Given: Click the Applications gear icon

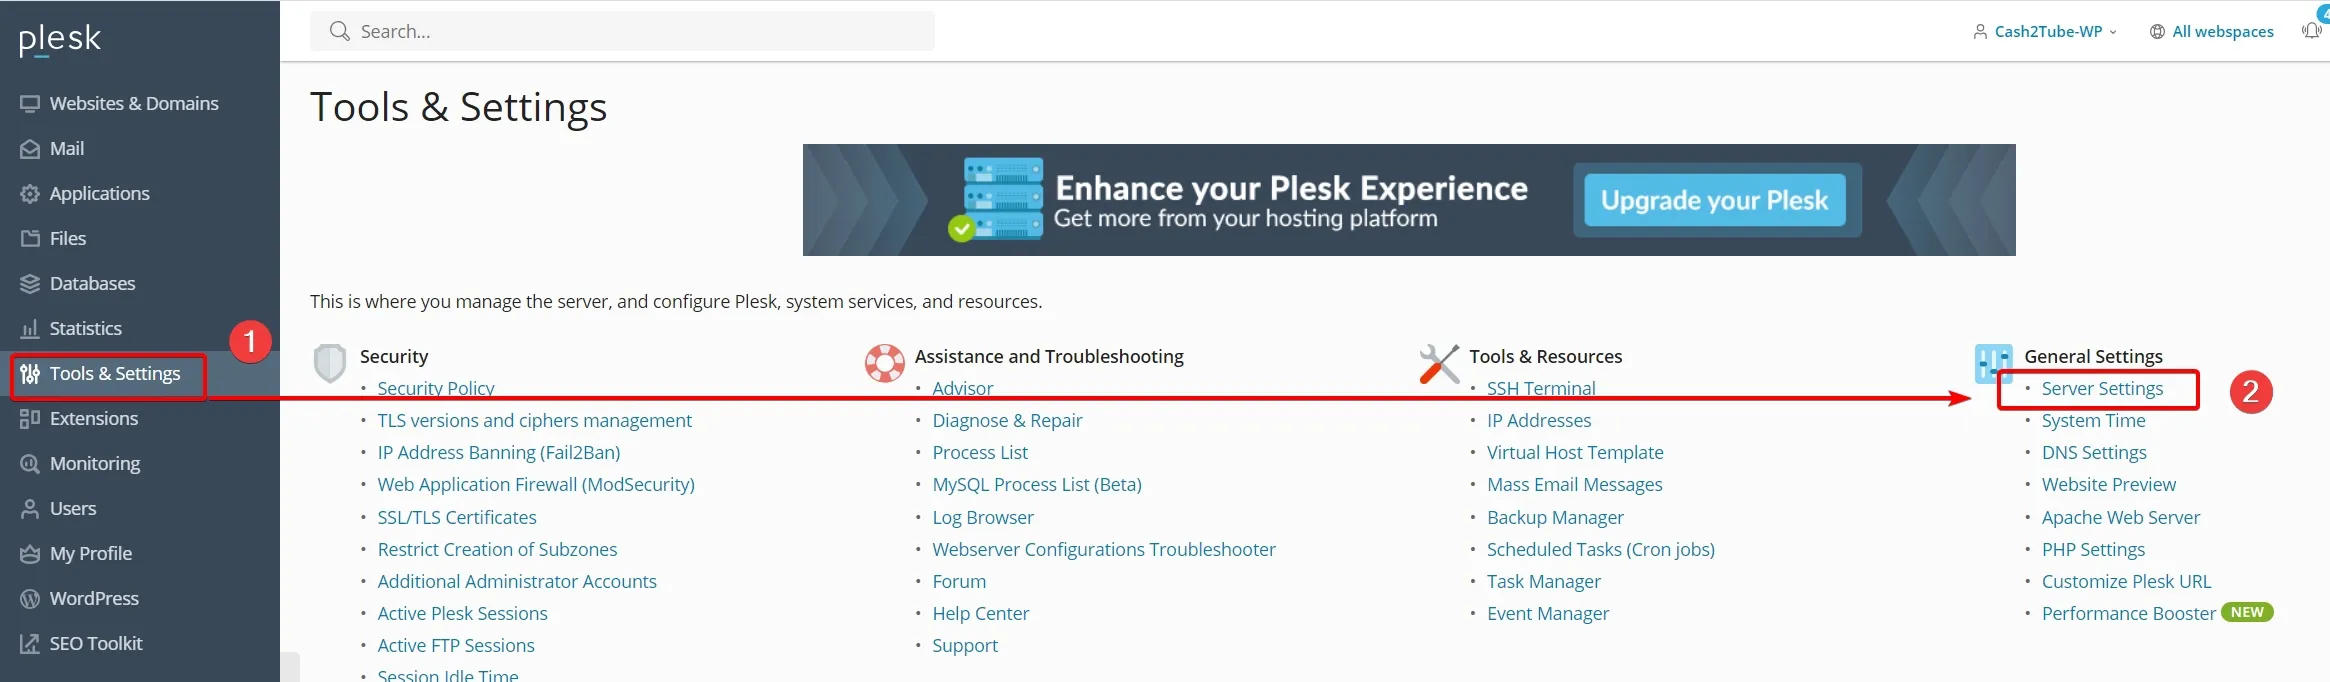Looking at the screenshot, I should [x=30, y=194].
